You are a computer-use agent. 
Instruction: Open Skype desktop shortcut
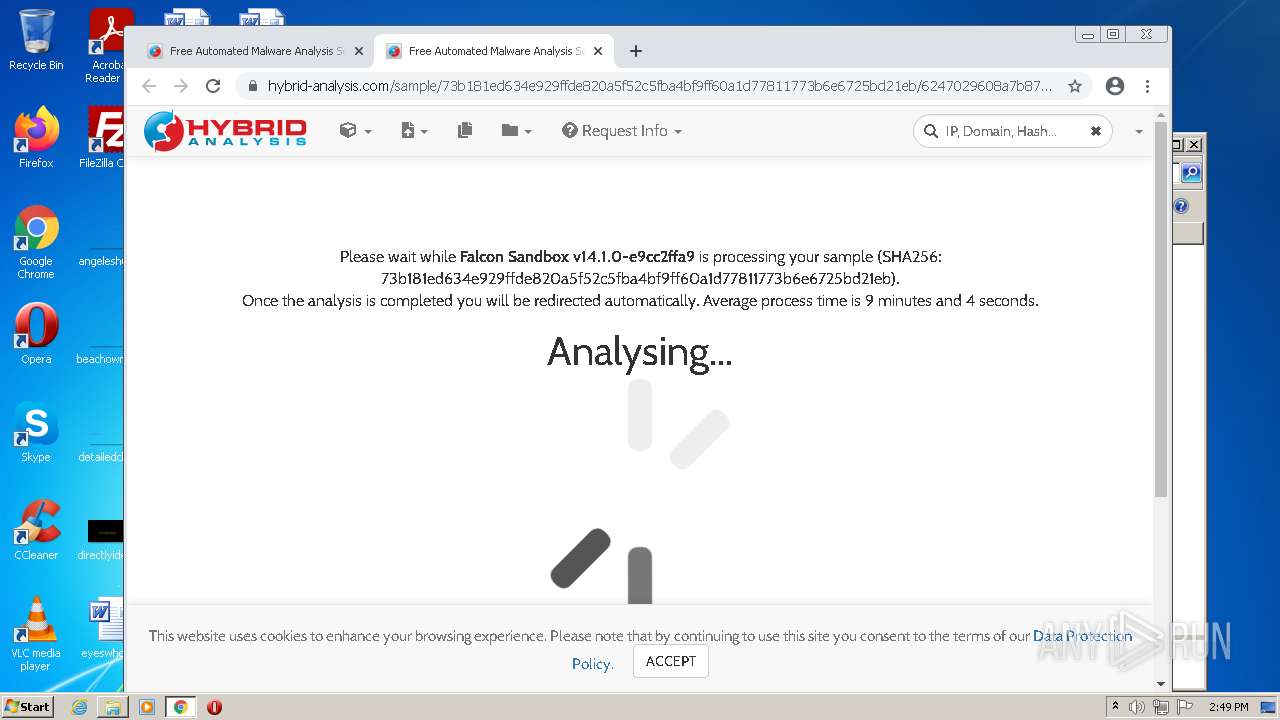36,432
